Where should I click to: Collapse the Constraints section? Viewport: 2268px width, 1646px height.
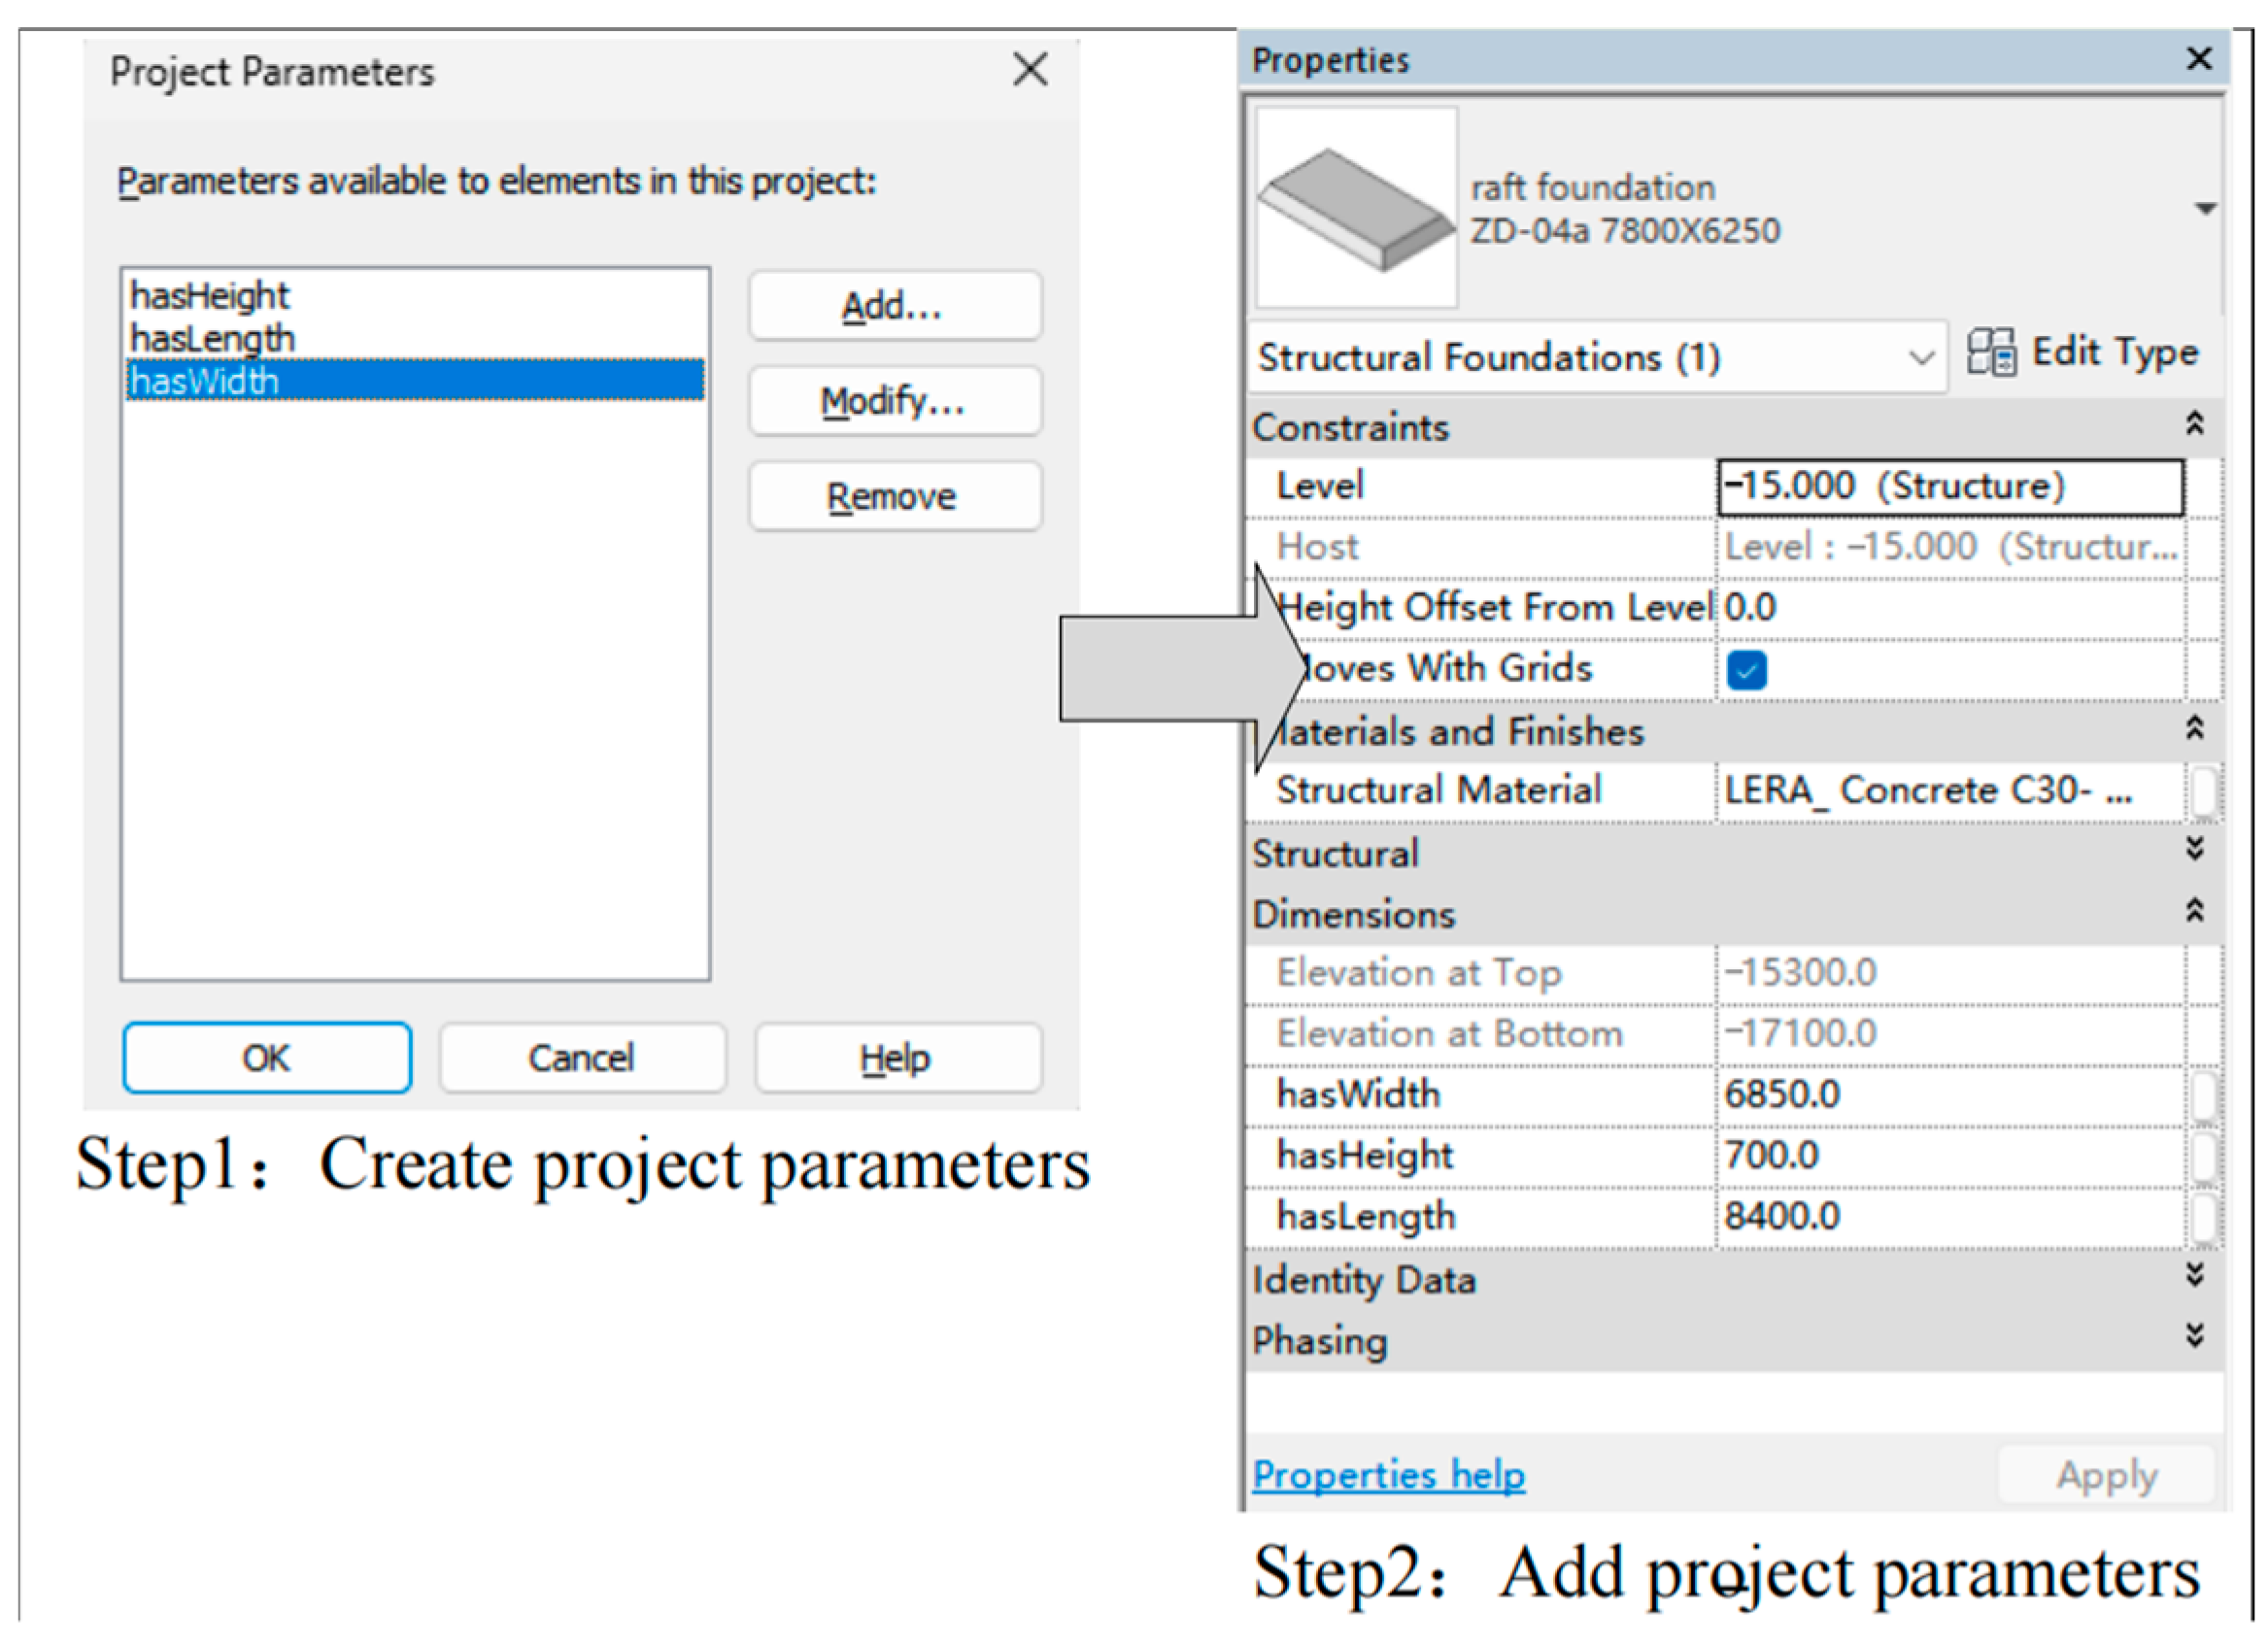tap(2194, 424)
